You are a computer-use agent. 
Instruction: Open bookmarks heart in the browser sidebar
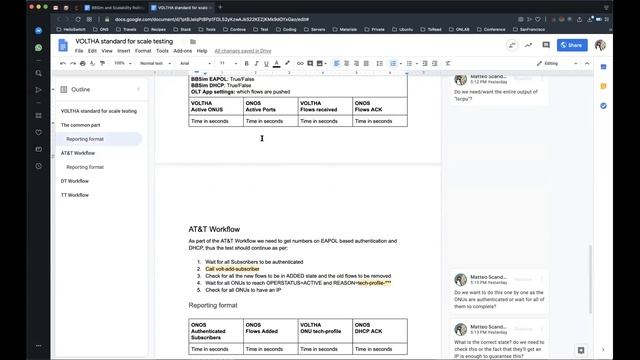pos(38,132)
